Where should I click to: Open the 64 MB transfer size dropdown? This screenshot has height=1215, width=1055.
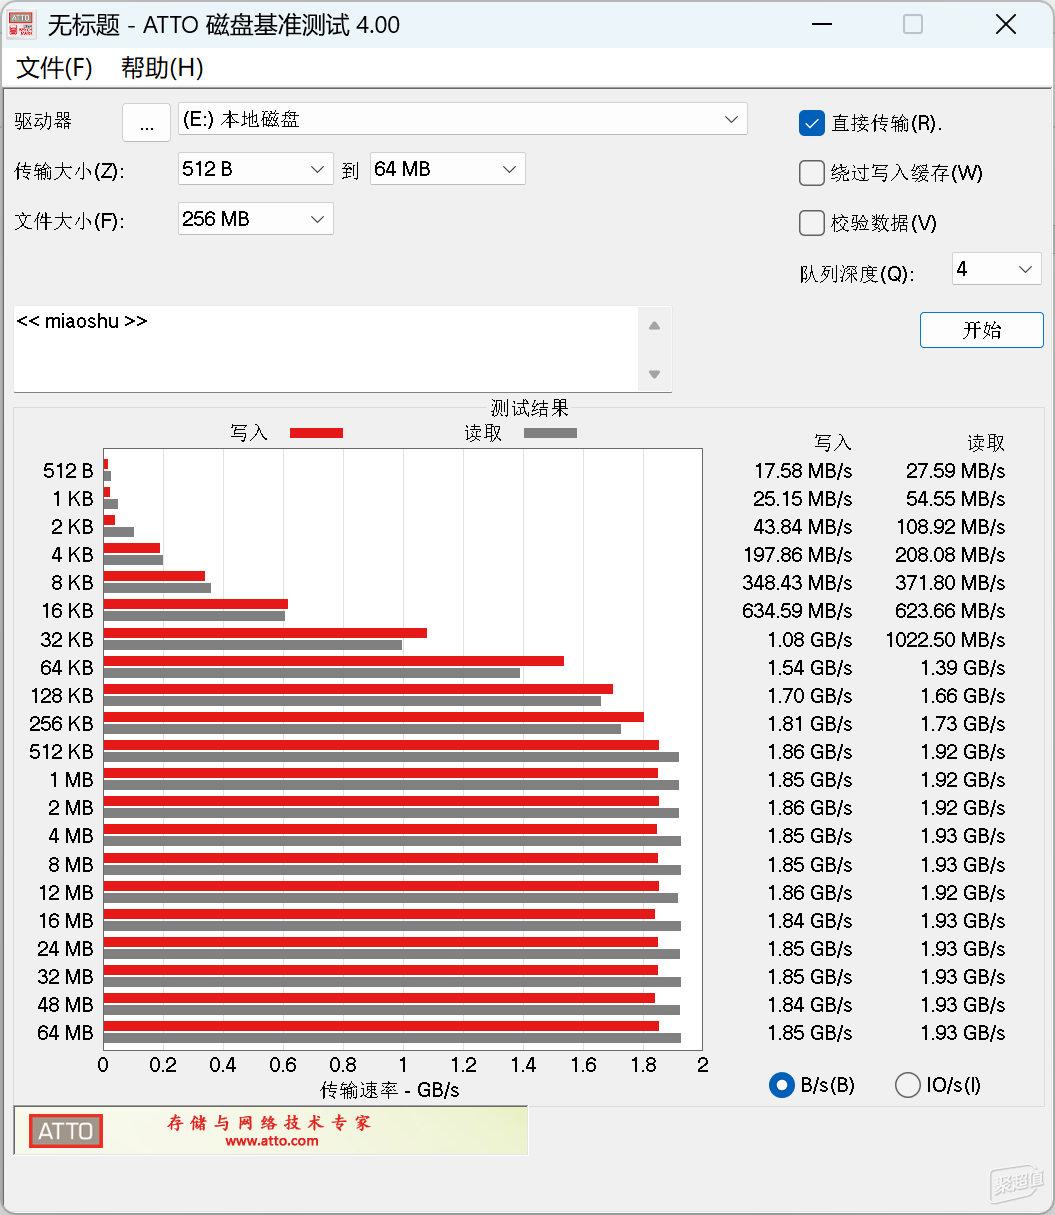(x=448, y=169)
